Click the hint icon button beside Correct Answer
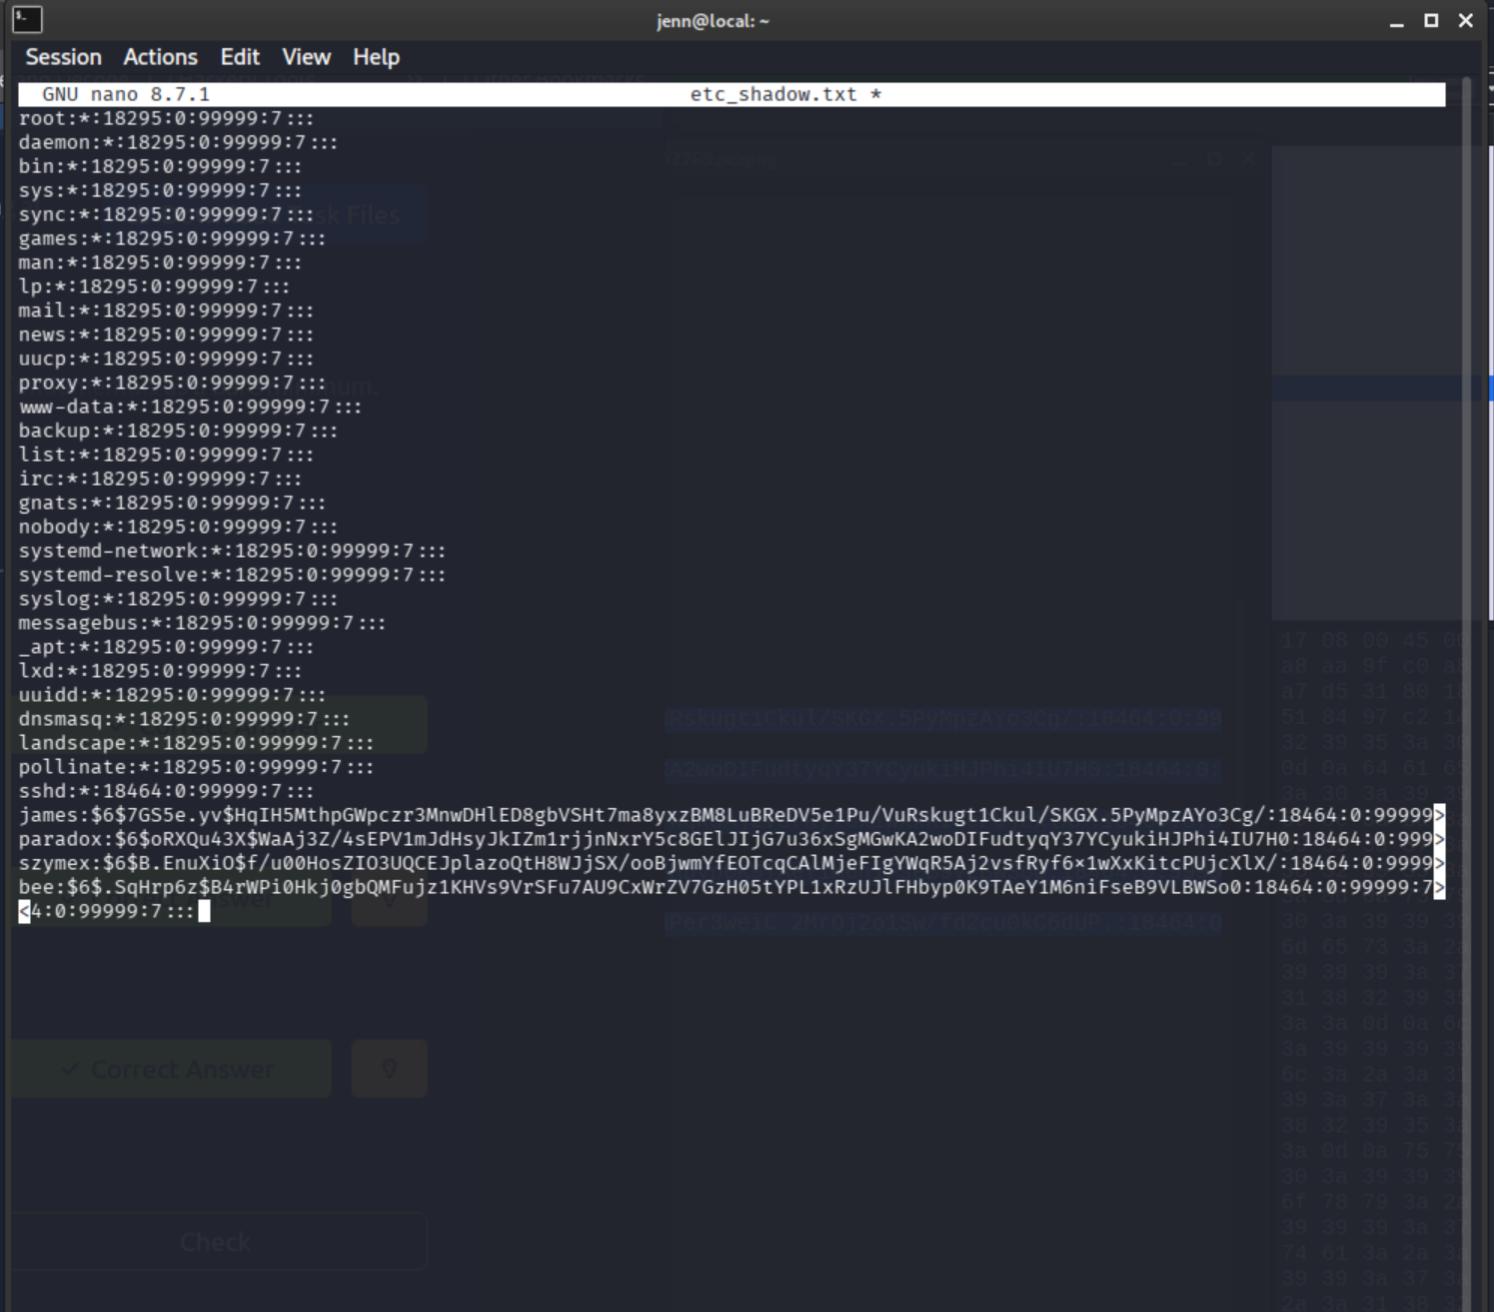 pos(389,1069)
